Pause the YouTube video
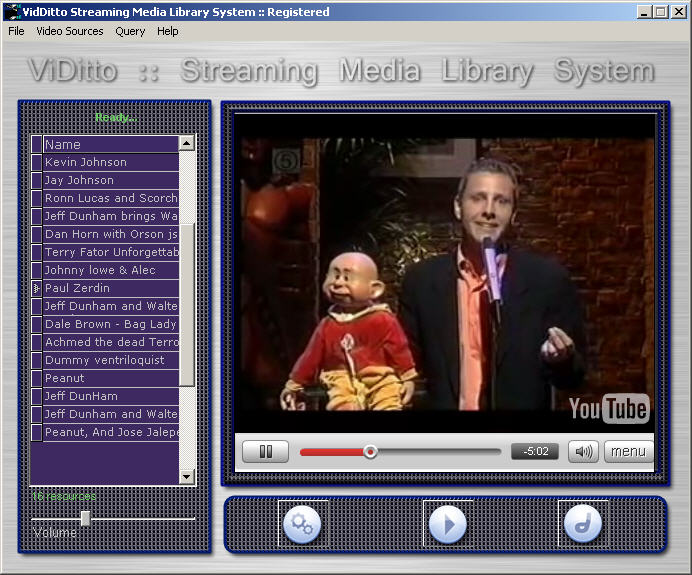692x575 pixels. pyautogui.click(x=266, y=451)
